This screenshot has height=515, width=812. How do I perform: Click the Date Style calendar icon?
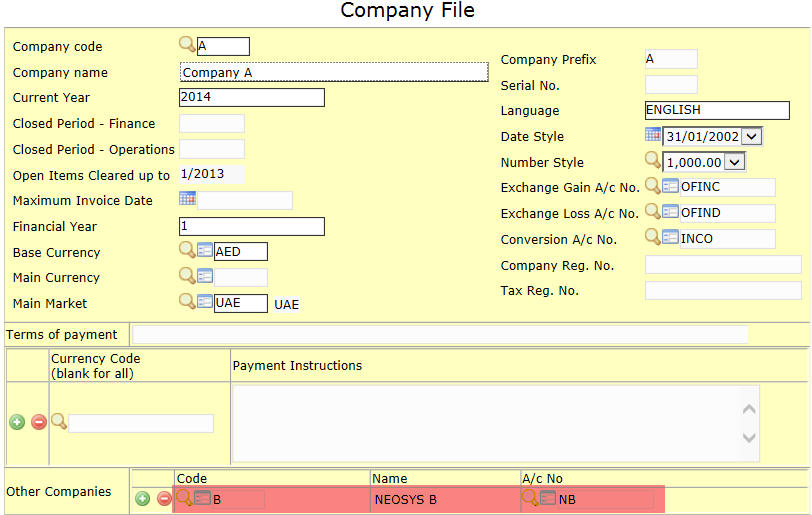click(x=653, y=135)
